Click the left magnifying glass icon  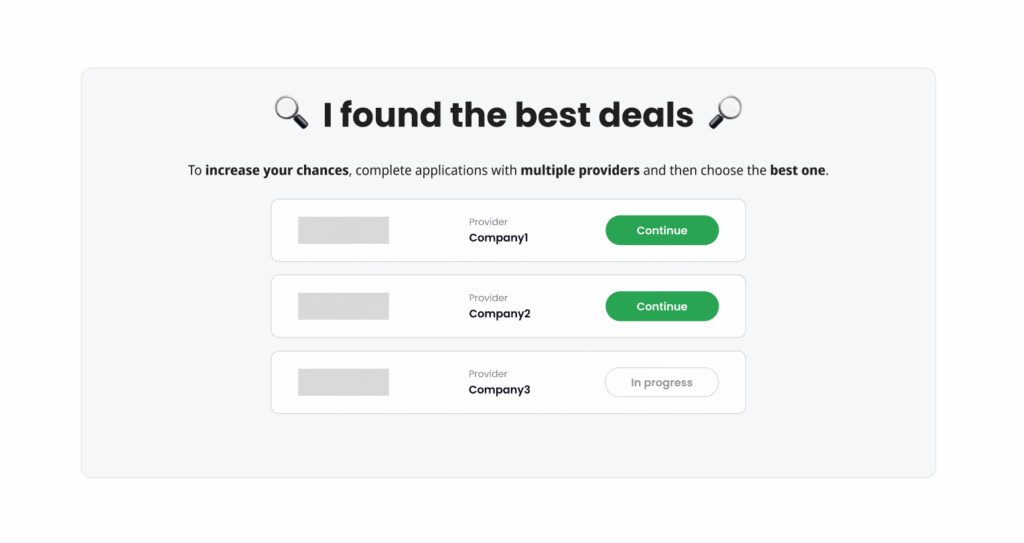coord(291,114)
